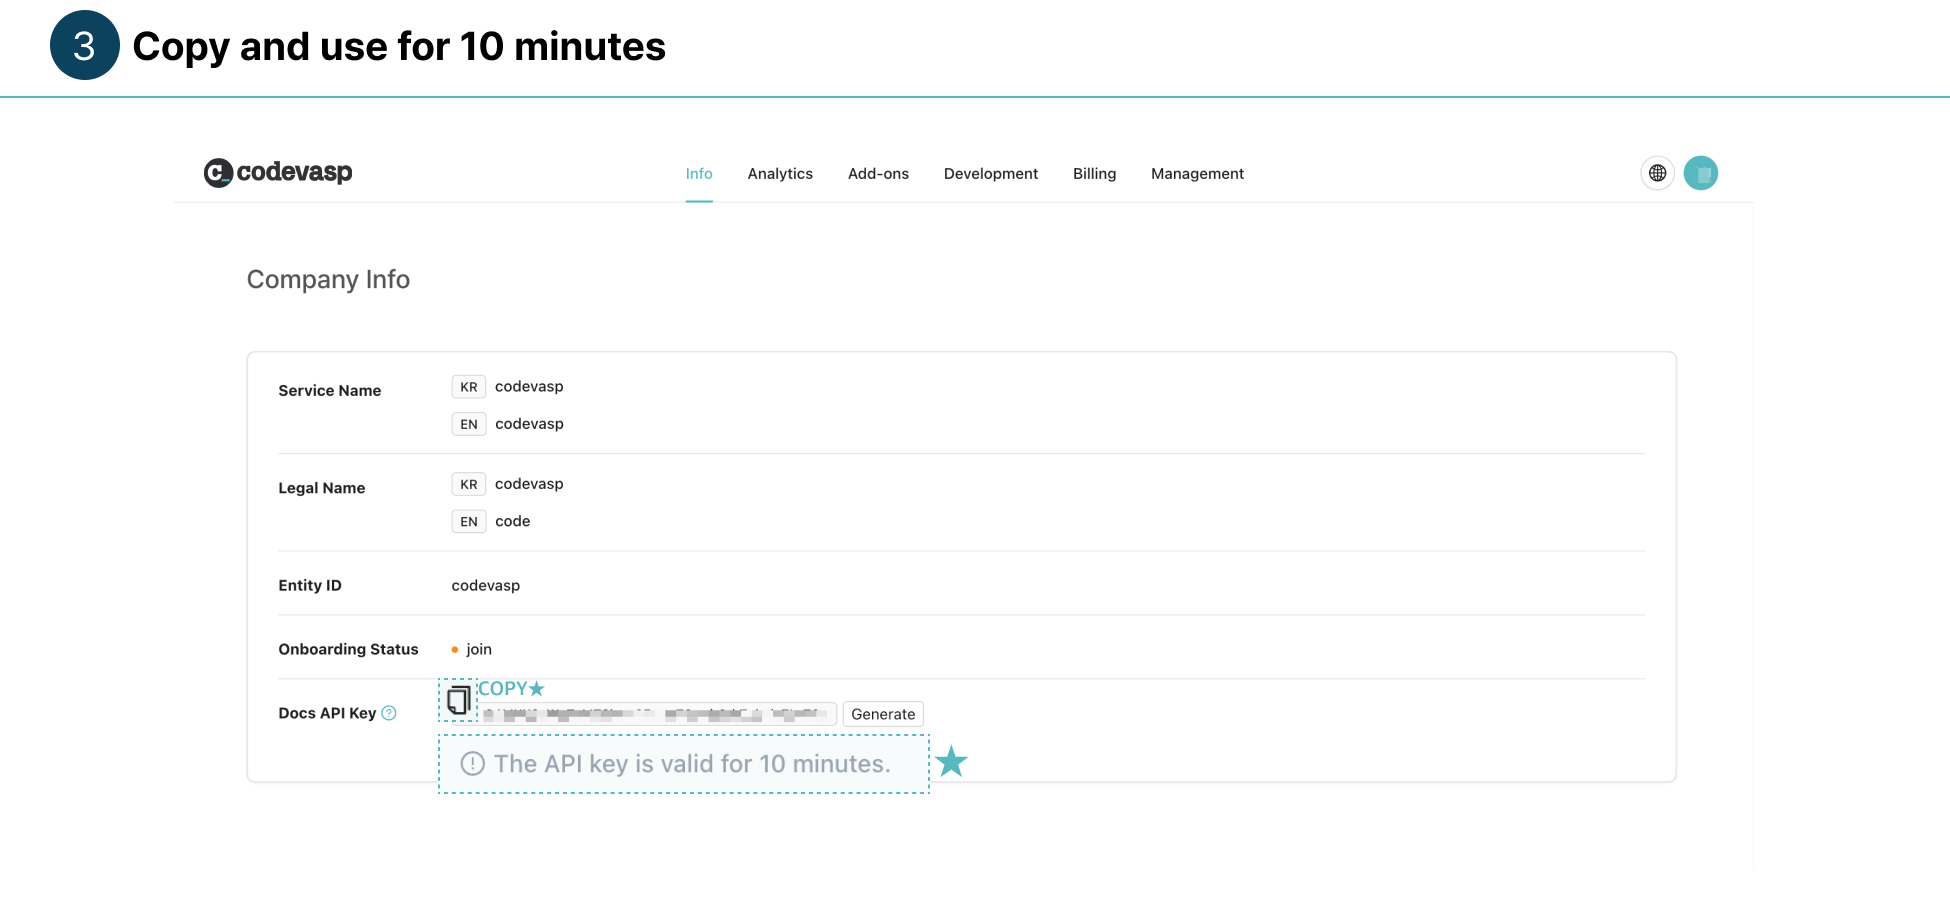Open the teal user avatar menu
Screen dimensions: 1950x912
point(1700,173)
